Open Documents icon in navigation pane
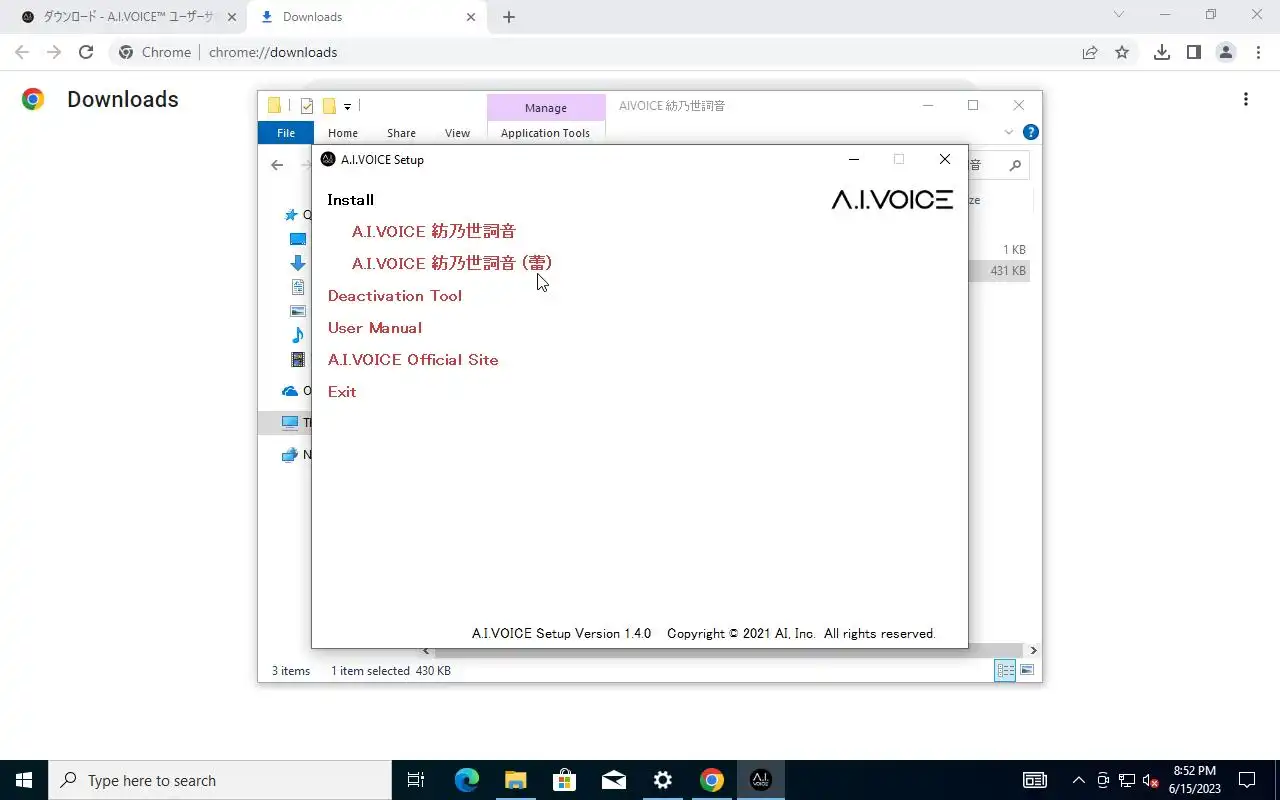Viewport: 1280px width, 800px height. coord(298,287)
